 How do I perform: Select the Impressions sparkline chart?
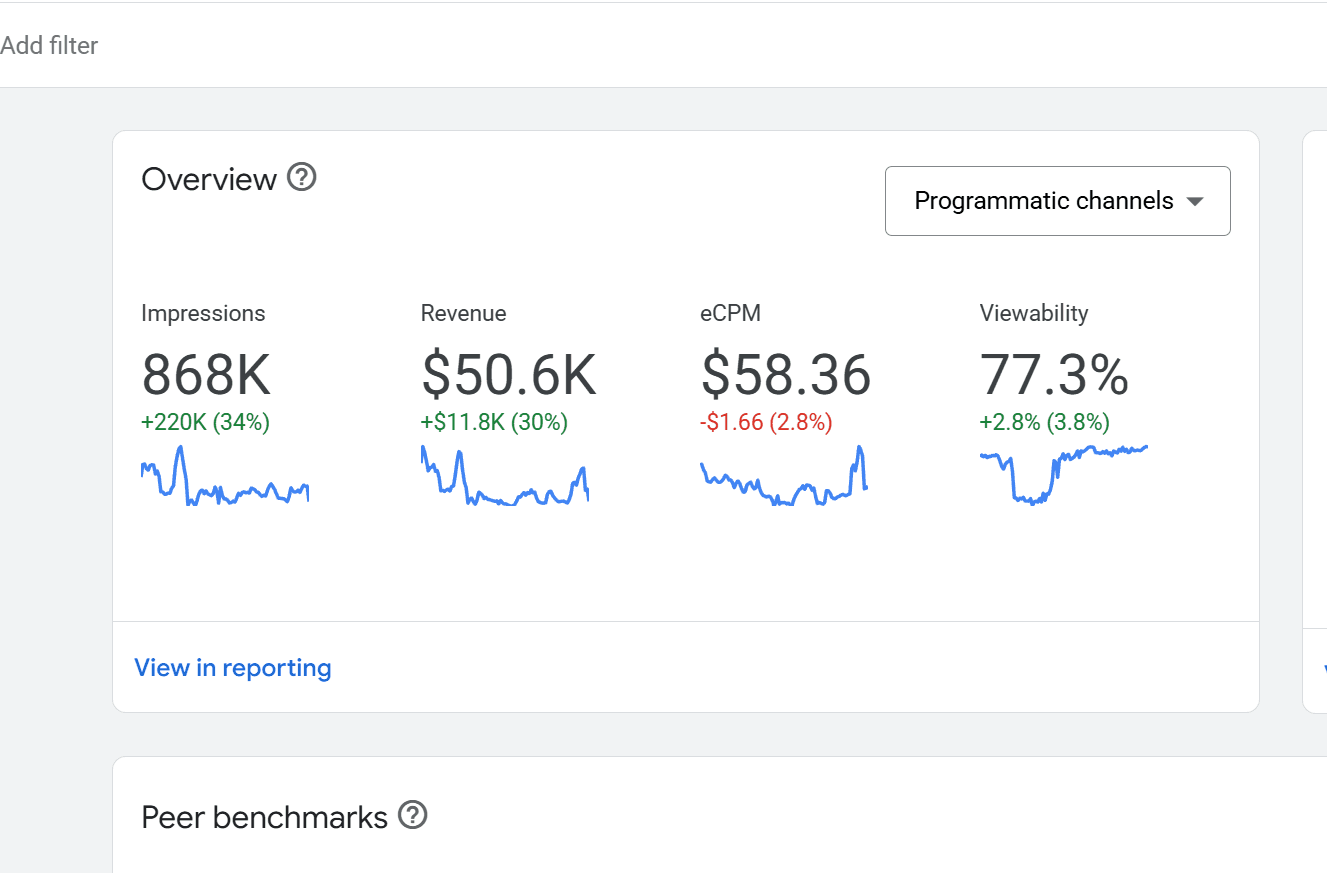225,480
